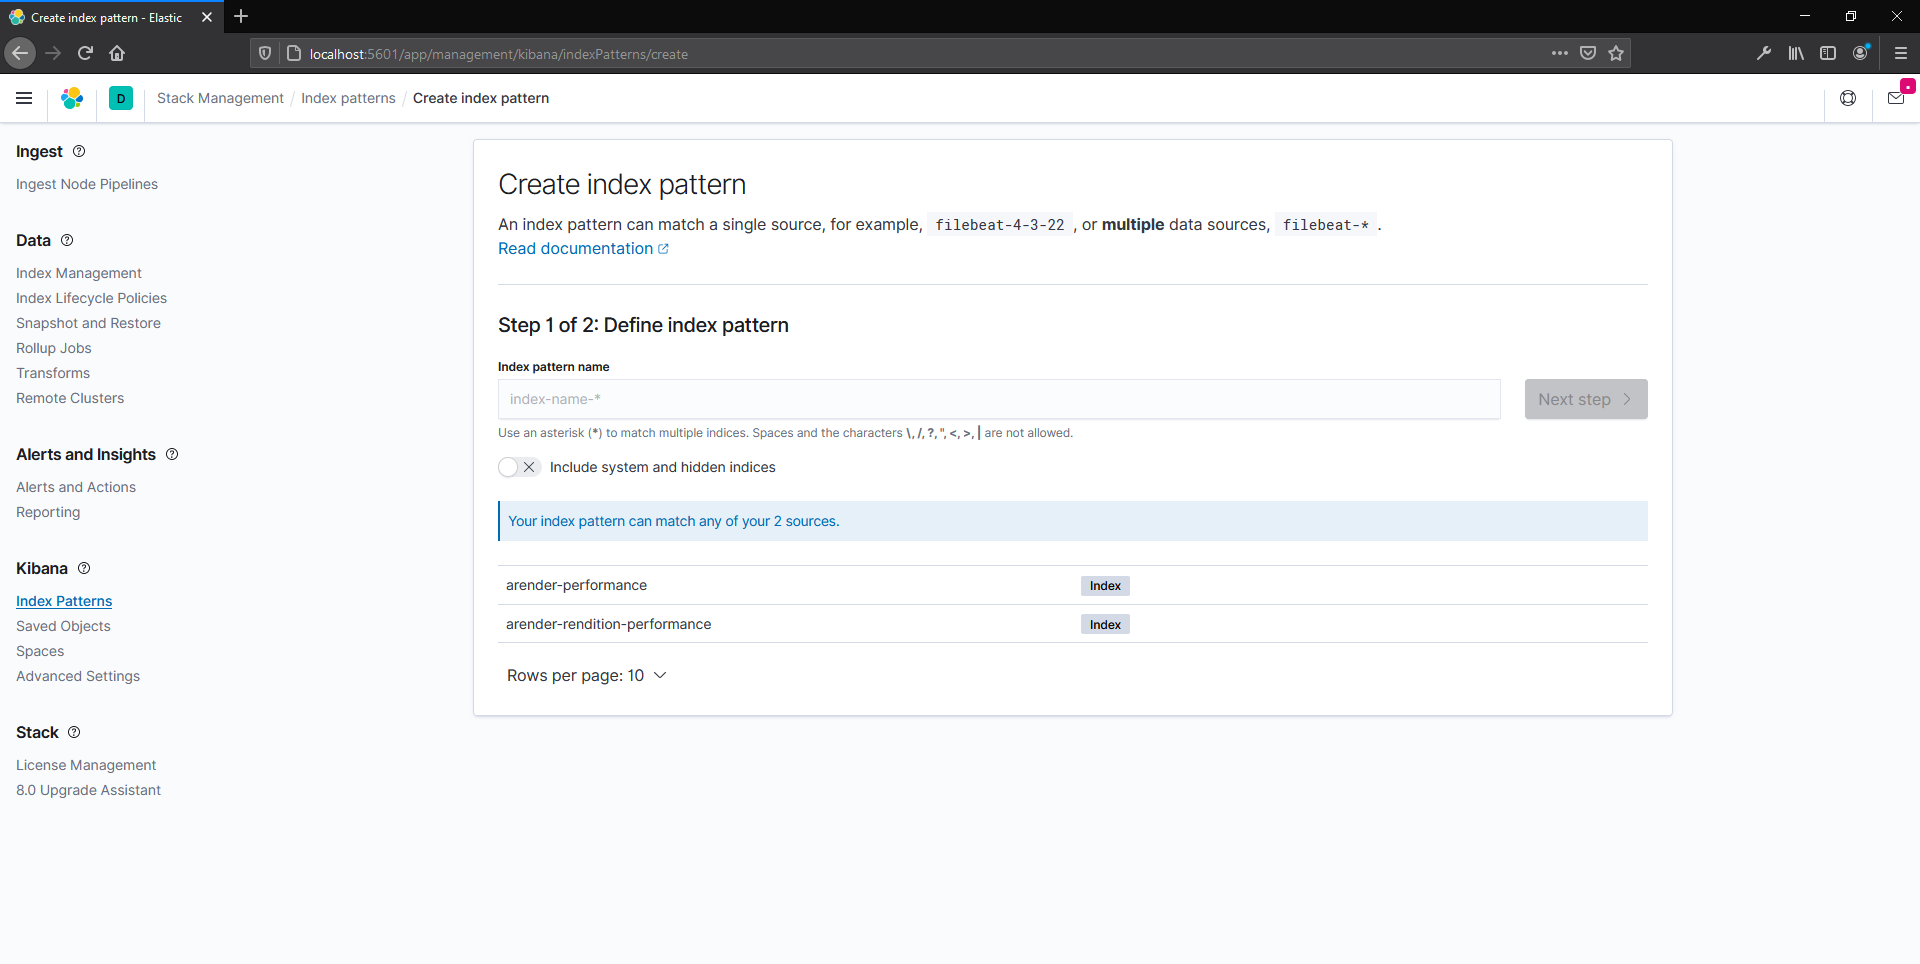Click the Ingest section help icon
Image resolution: width=1920 pixels, height=964 pixels.
click(x=79, y=151)
